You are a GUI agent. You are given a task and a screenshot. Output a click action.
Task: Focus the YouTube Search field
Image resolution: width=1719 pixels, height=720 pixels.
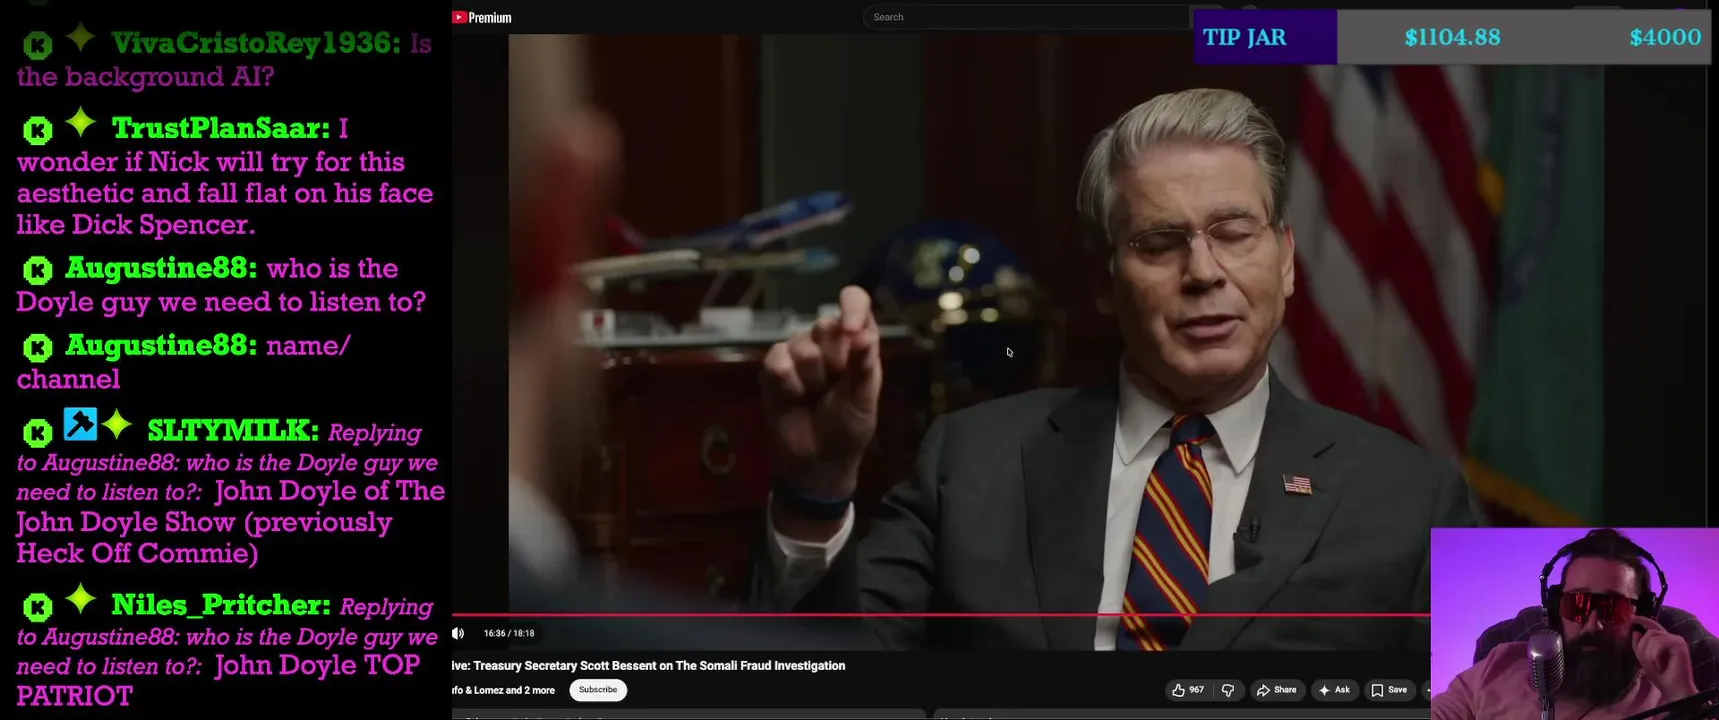coord(1025,17)
